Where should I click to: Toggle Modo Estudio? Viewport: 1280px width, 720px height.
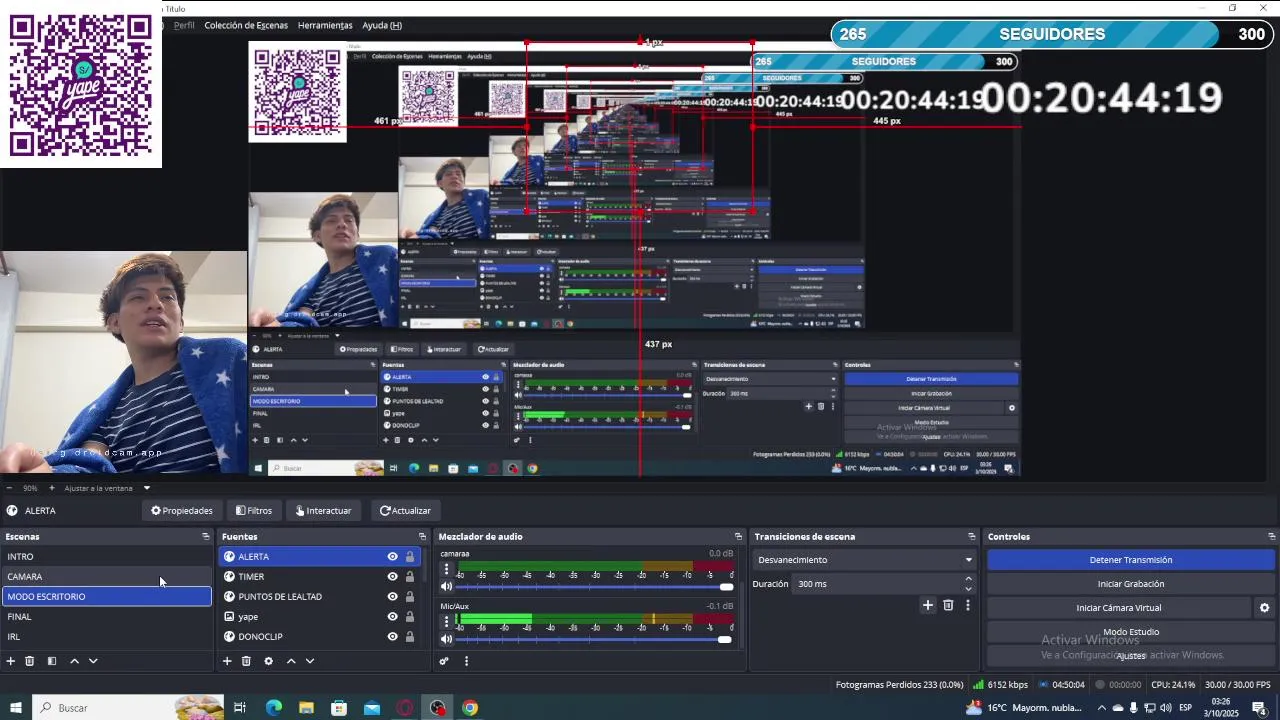1130,632
